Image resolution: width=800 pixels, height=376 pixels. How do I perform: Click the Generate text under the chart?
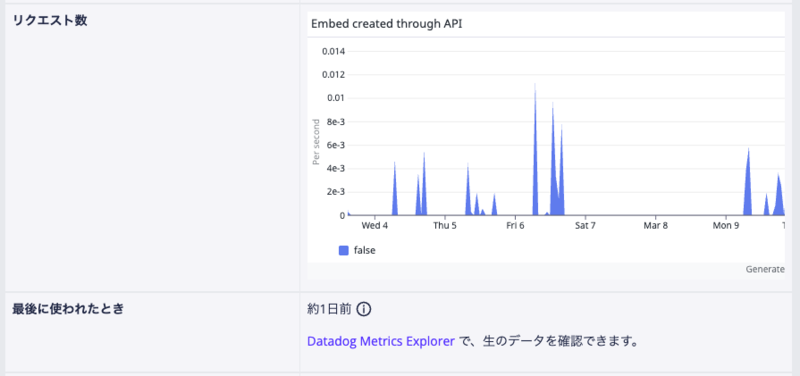(765, 269)
